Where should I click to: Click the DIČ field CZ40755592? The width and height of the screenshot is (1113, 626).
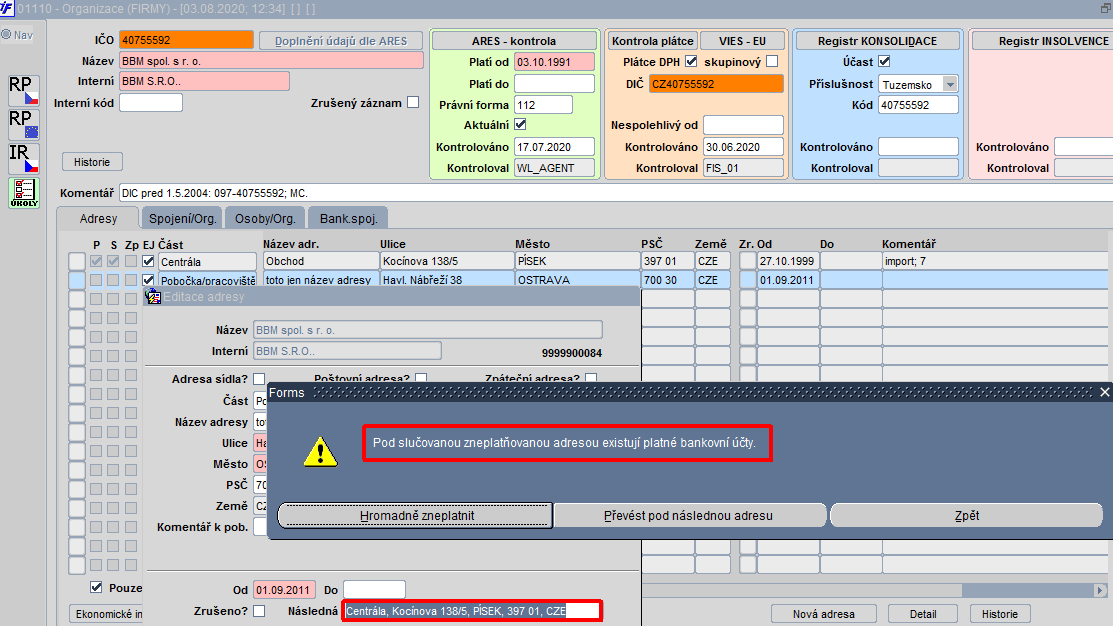[x=716, y=84]
